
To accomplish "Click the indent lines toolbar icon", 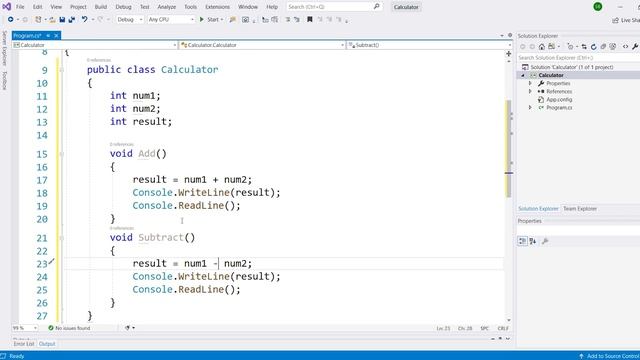I will click(288, 19).
